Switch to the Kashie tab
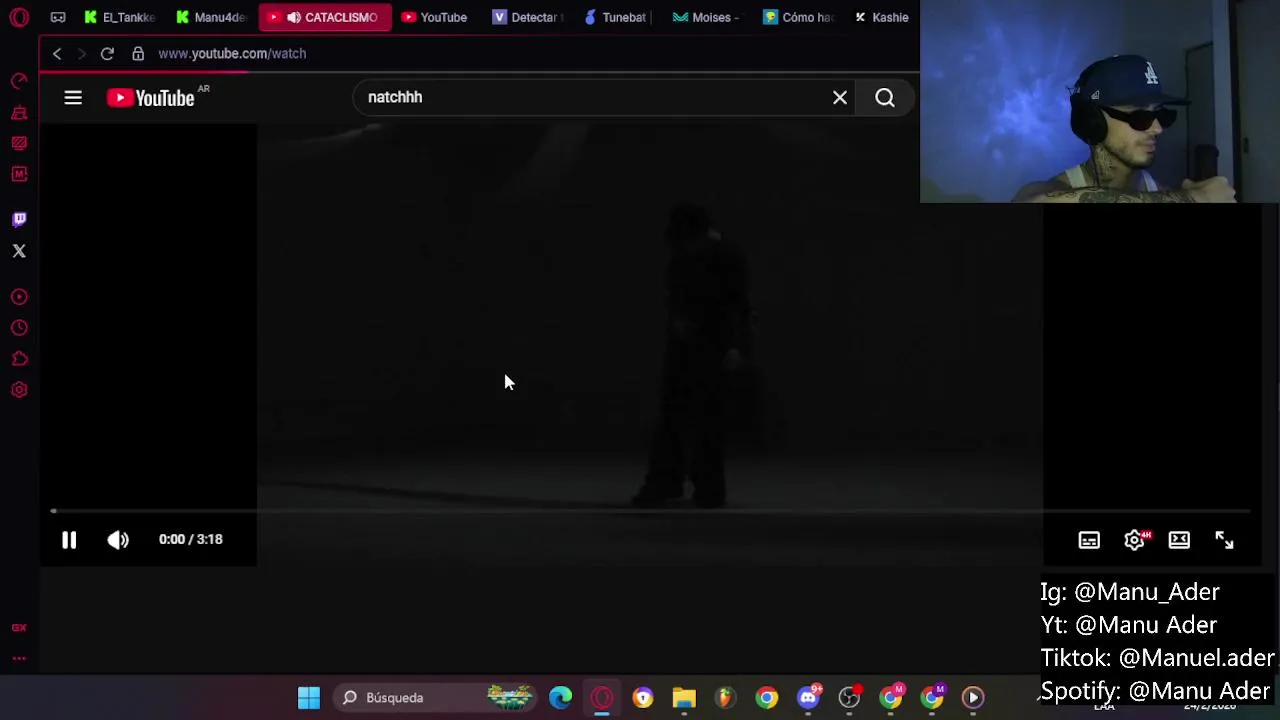 (x=882, y=17)
